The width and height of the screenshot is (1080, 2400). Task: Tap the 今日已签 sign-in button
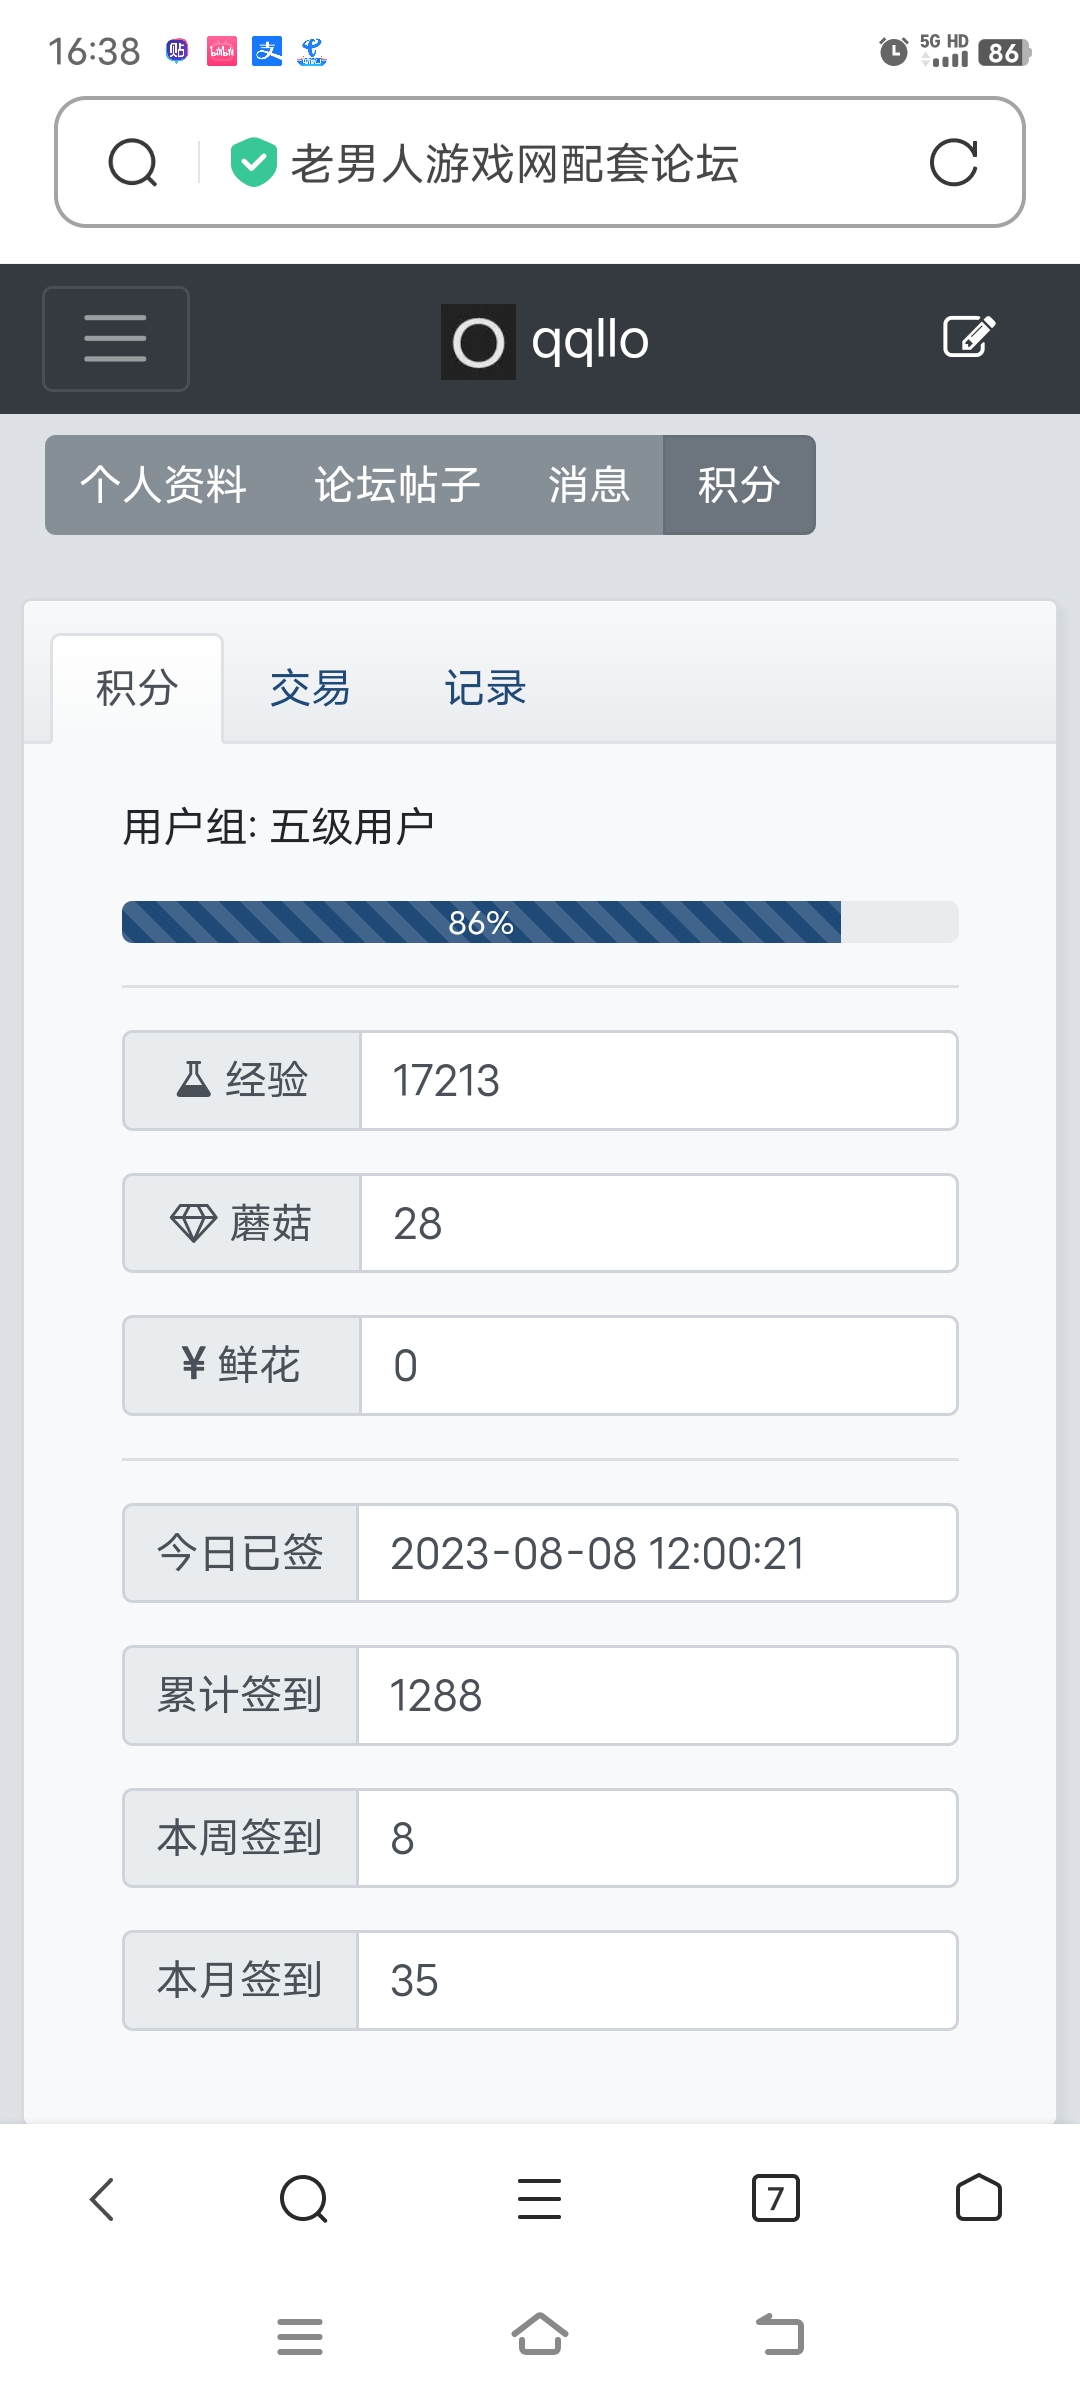pyautogui.click(x=240, y=1553)
